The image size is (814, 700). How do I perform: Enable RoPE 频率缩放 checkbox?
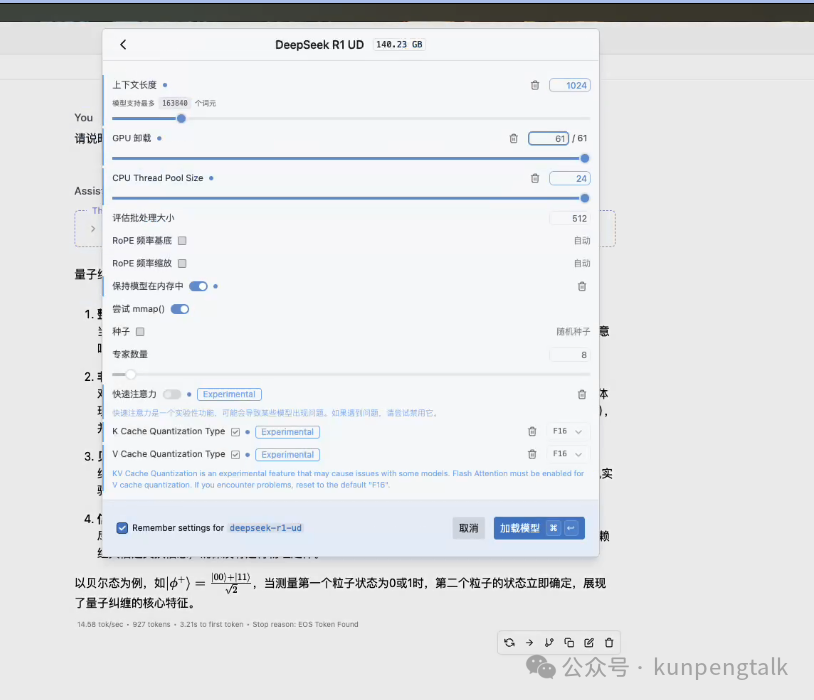[x=182, y=263]
